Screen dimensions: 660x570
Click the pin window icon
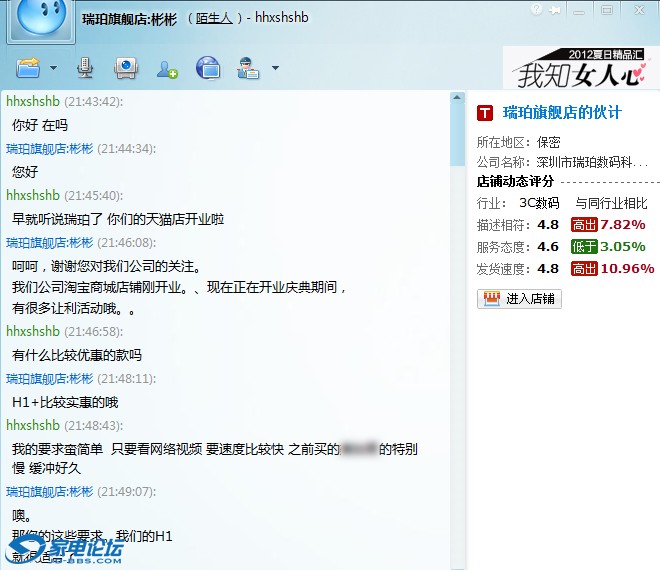pyautogui.click(x=555, y=10)
